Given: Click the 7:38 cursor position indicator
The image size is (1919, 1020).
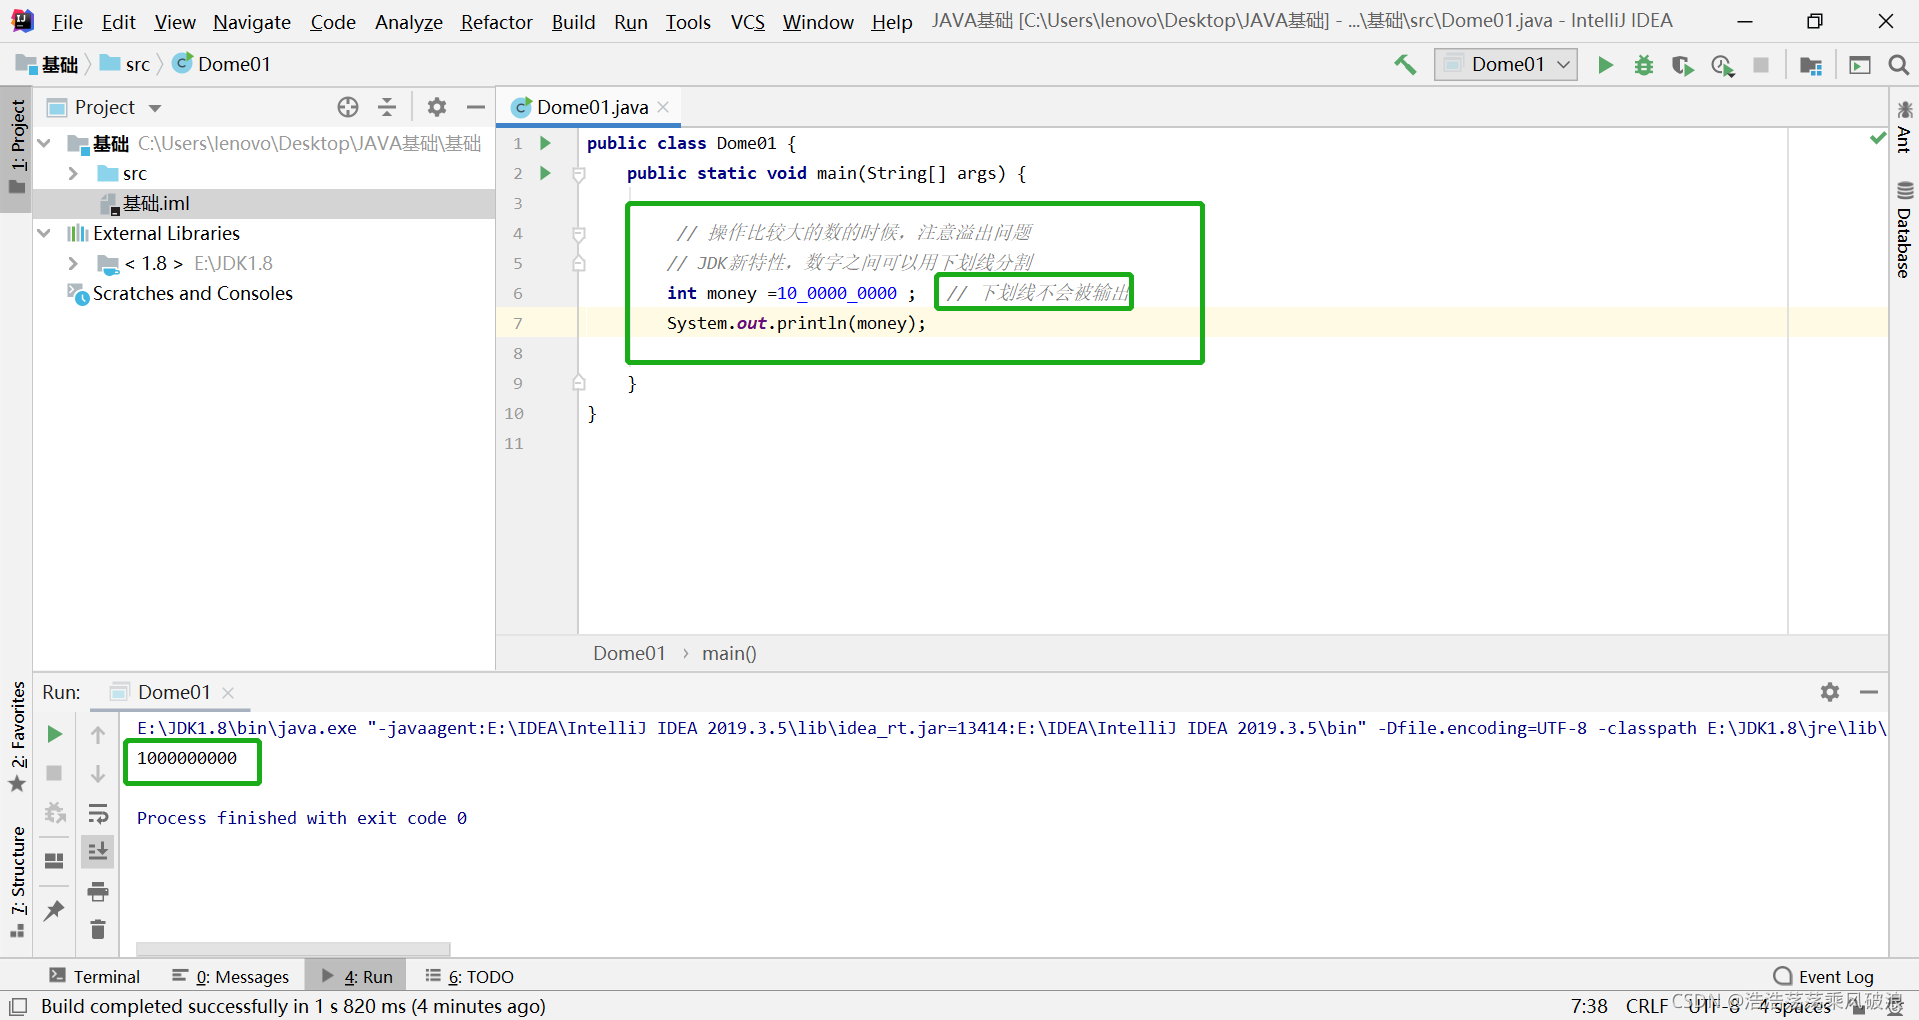Looking at the screenshot, I should click(1589, 1006).
